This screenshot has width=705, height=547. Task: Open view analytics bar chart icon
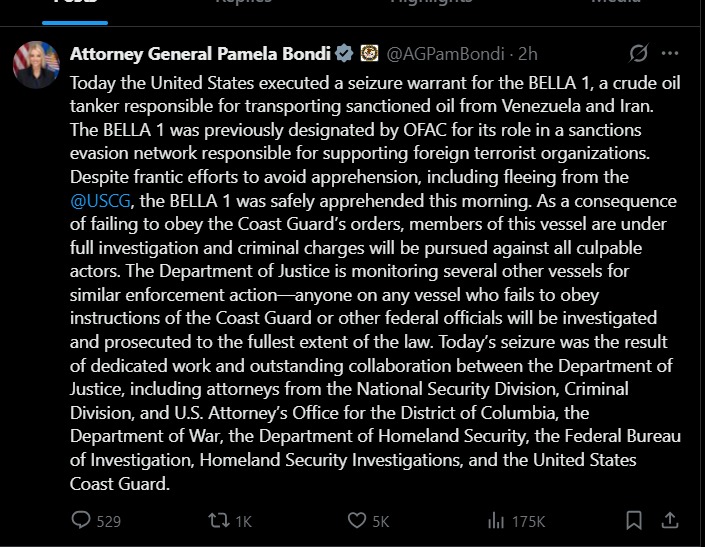(495, 520)
